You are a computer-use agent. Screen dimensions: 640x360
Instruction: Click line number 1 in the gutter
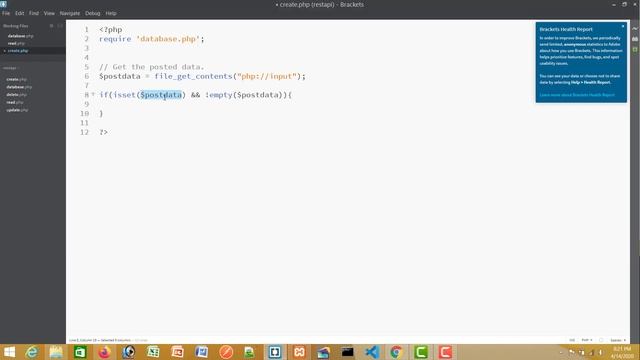click(87, 30)
